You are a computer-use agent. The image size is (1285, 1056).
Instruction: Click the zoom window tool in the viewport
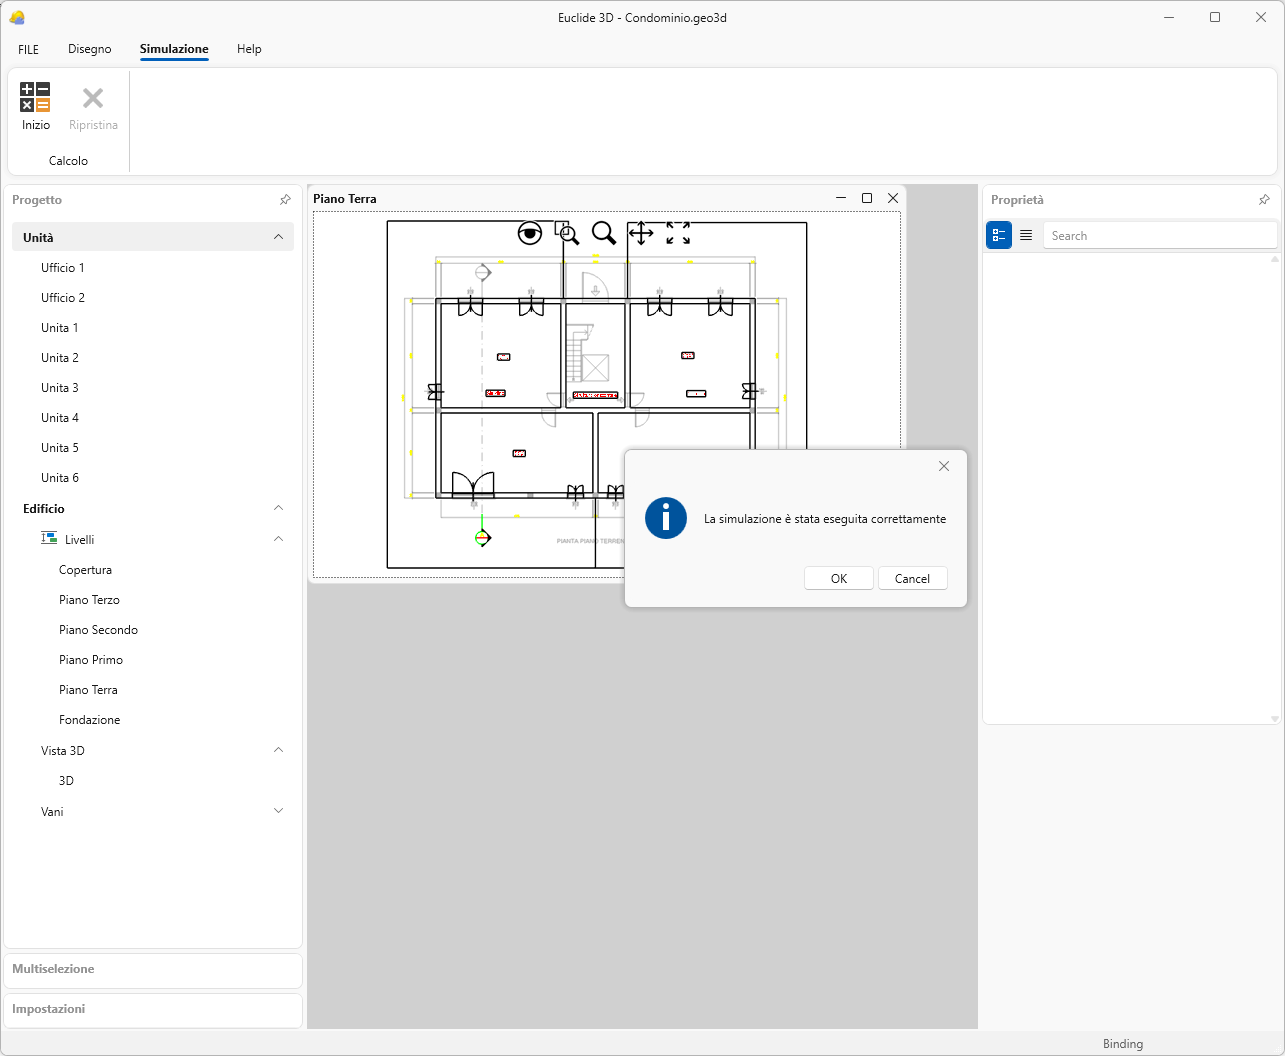(x=567, y=233)
